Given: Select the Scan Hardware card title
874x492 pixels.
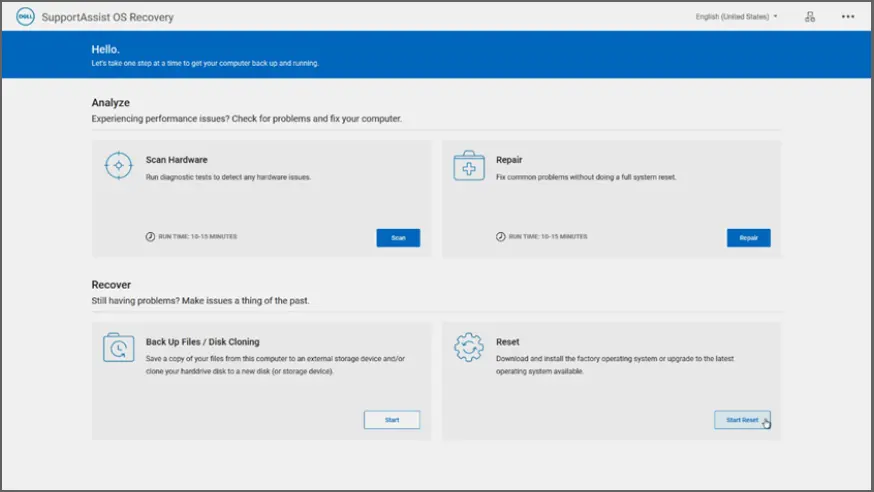Looking at the screenshot, I should (176, 160).
